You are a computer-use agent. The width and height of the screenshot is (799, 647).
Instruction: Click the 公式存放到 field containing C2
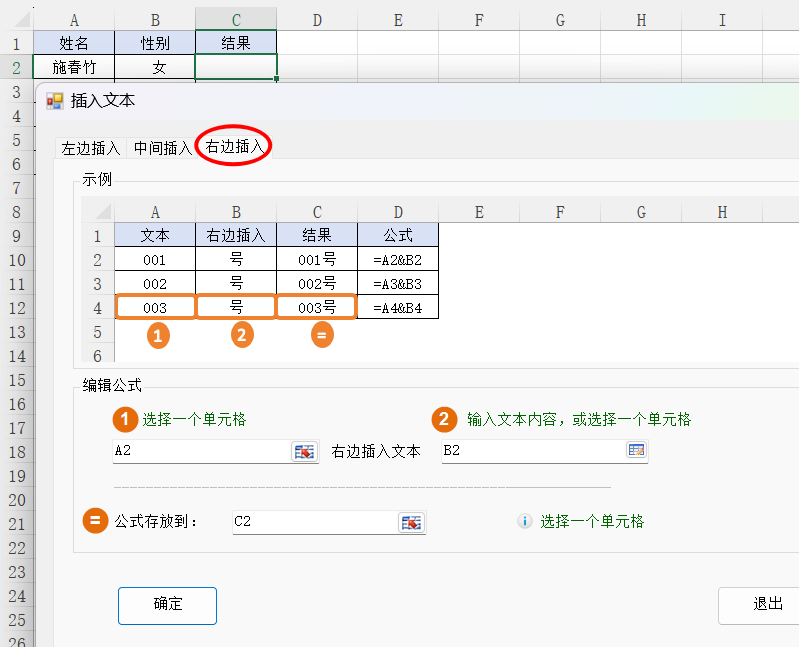click(312, 522)
